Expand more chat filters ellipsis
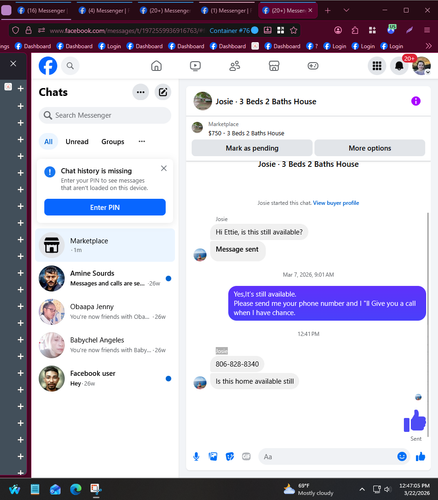The image size is (438, 500). [142, 141]
